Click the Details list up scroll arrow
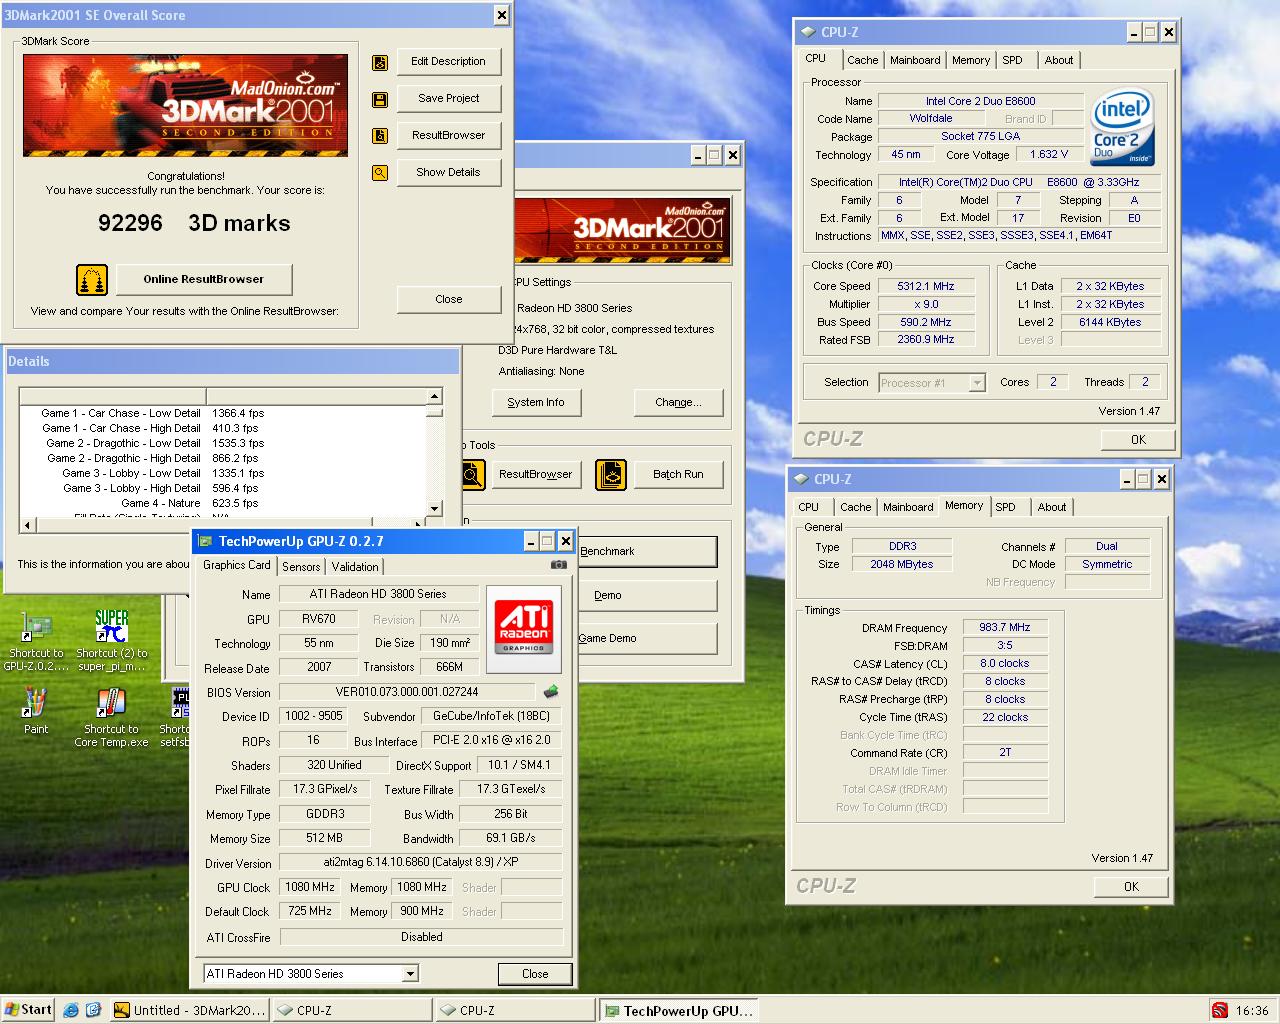The width and height of the screenshot is (1280, 1024). coord(434,396)
